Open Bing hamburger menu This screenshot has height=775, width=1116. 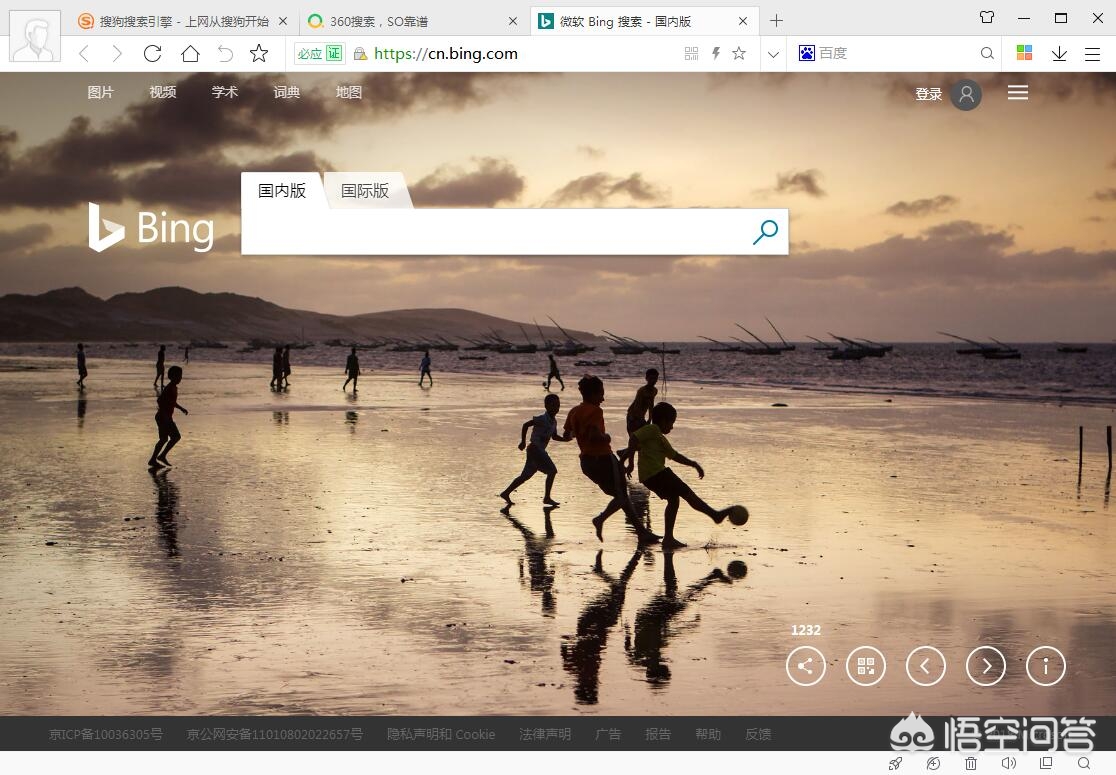pos(1018,93)
